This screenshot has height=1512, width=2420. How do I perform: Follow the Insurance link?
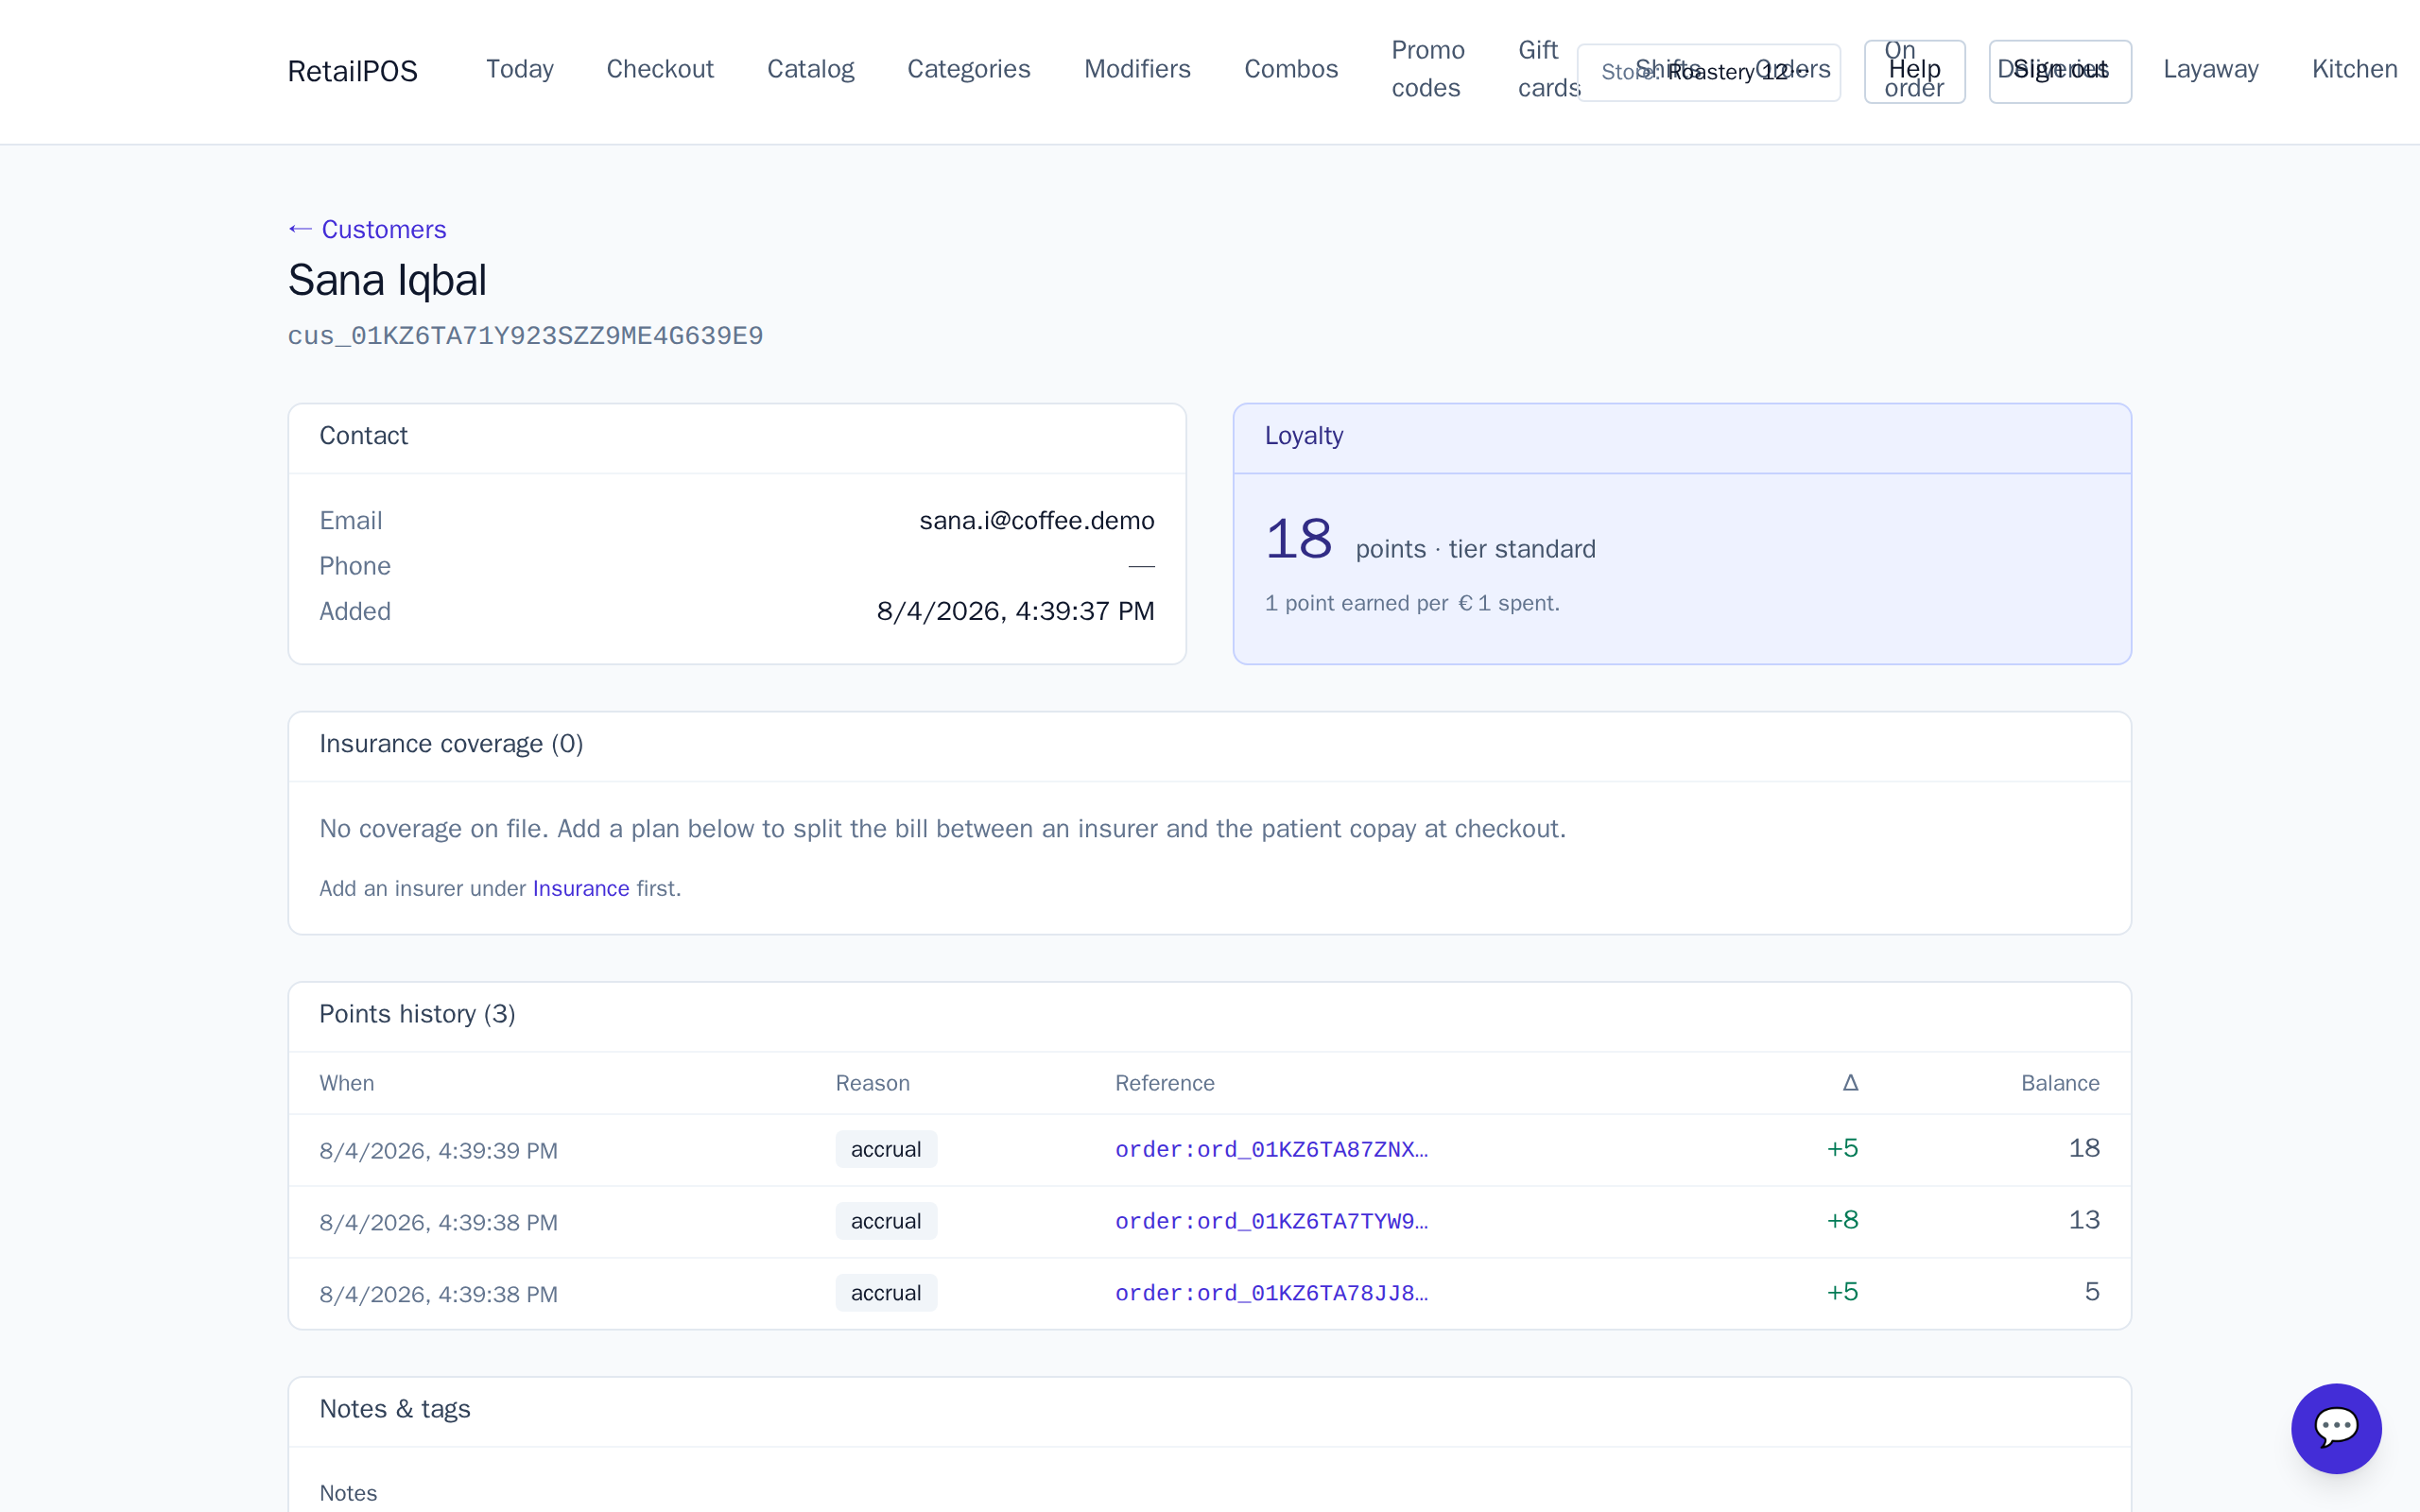coord(580,888)
